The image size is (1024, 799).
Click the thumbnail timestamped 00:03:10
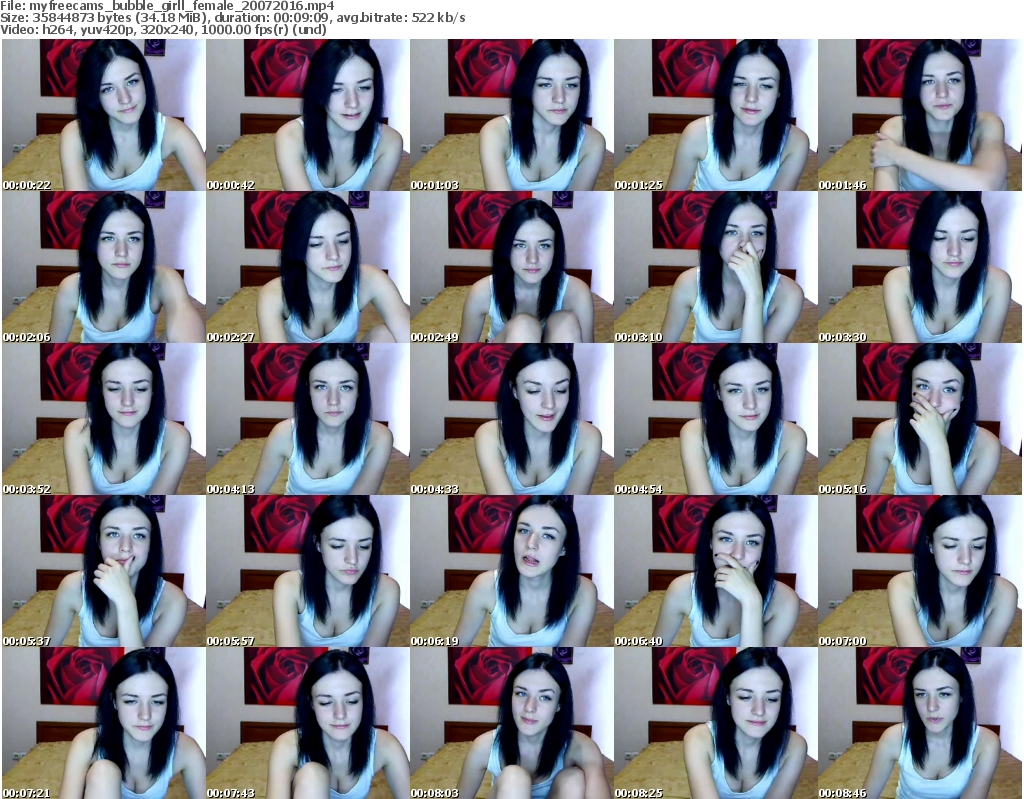click(716, 267)
